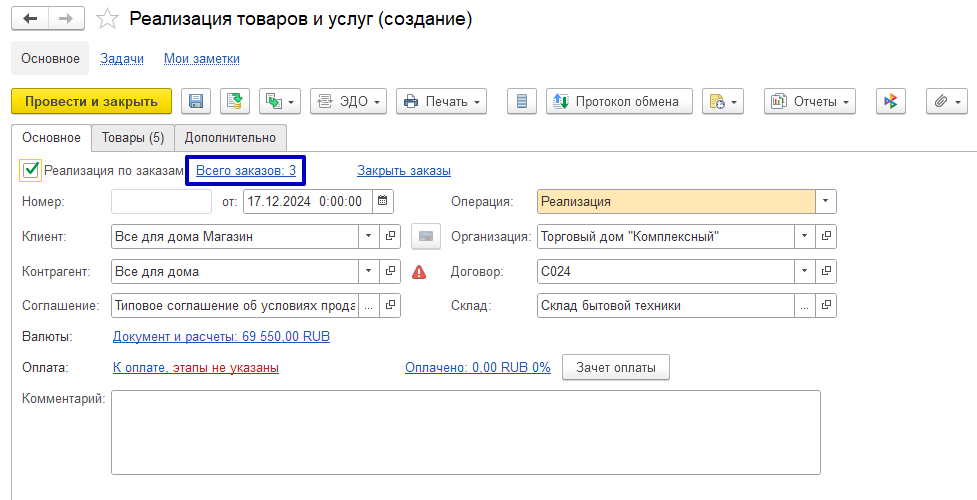Screen dimensions: 977x500
Task: Click the colorful play triangle icon
Action: point(891,101)
